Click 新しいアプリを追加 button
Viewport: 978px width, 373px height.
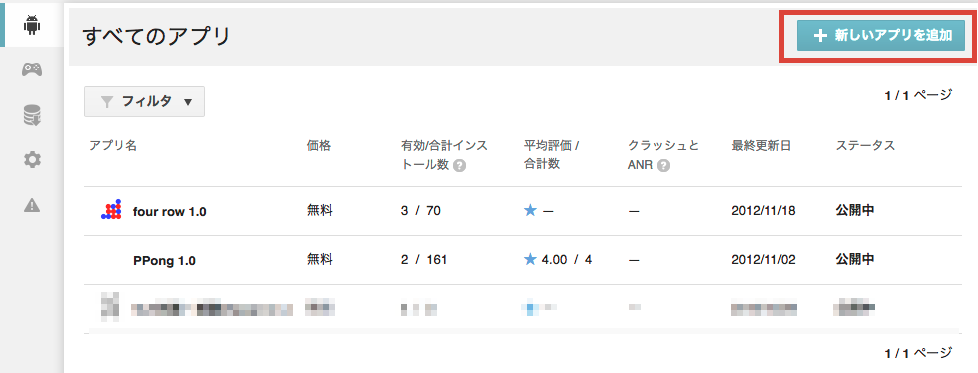coord(881,36)
